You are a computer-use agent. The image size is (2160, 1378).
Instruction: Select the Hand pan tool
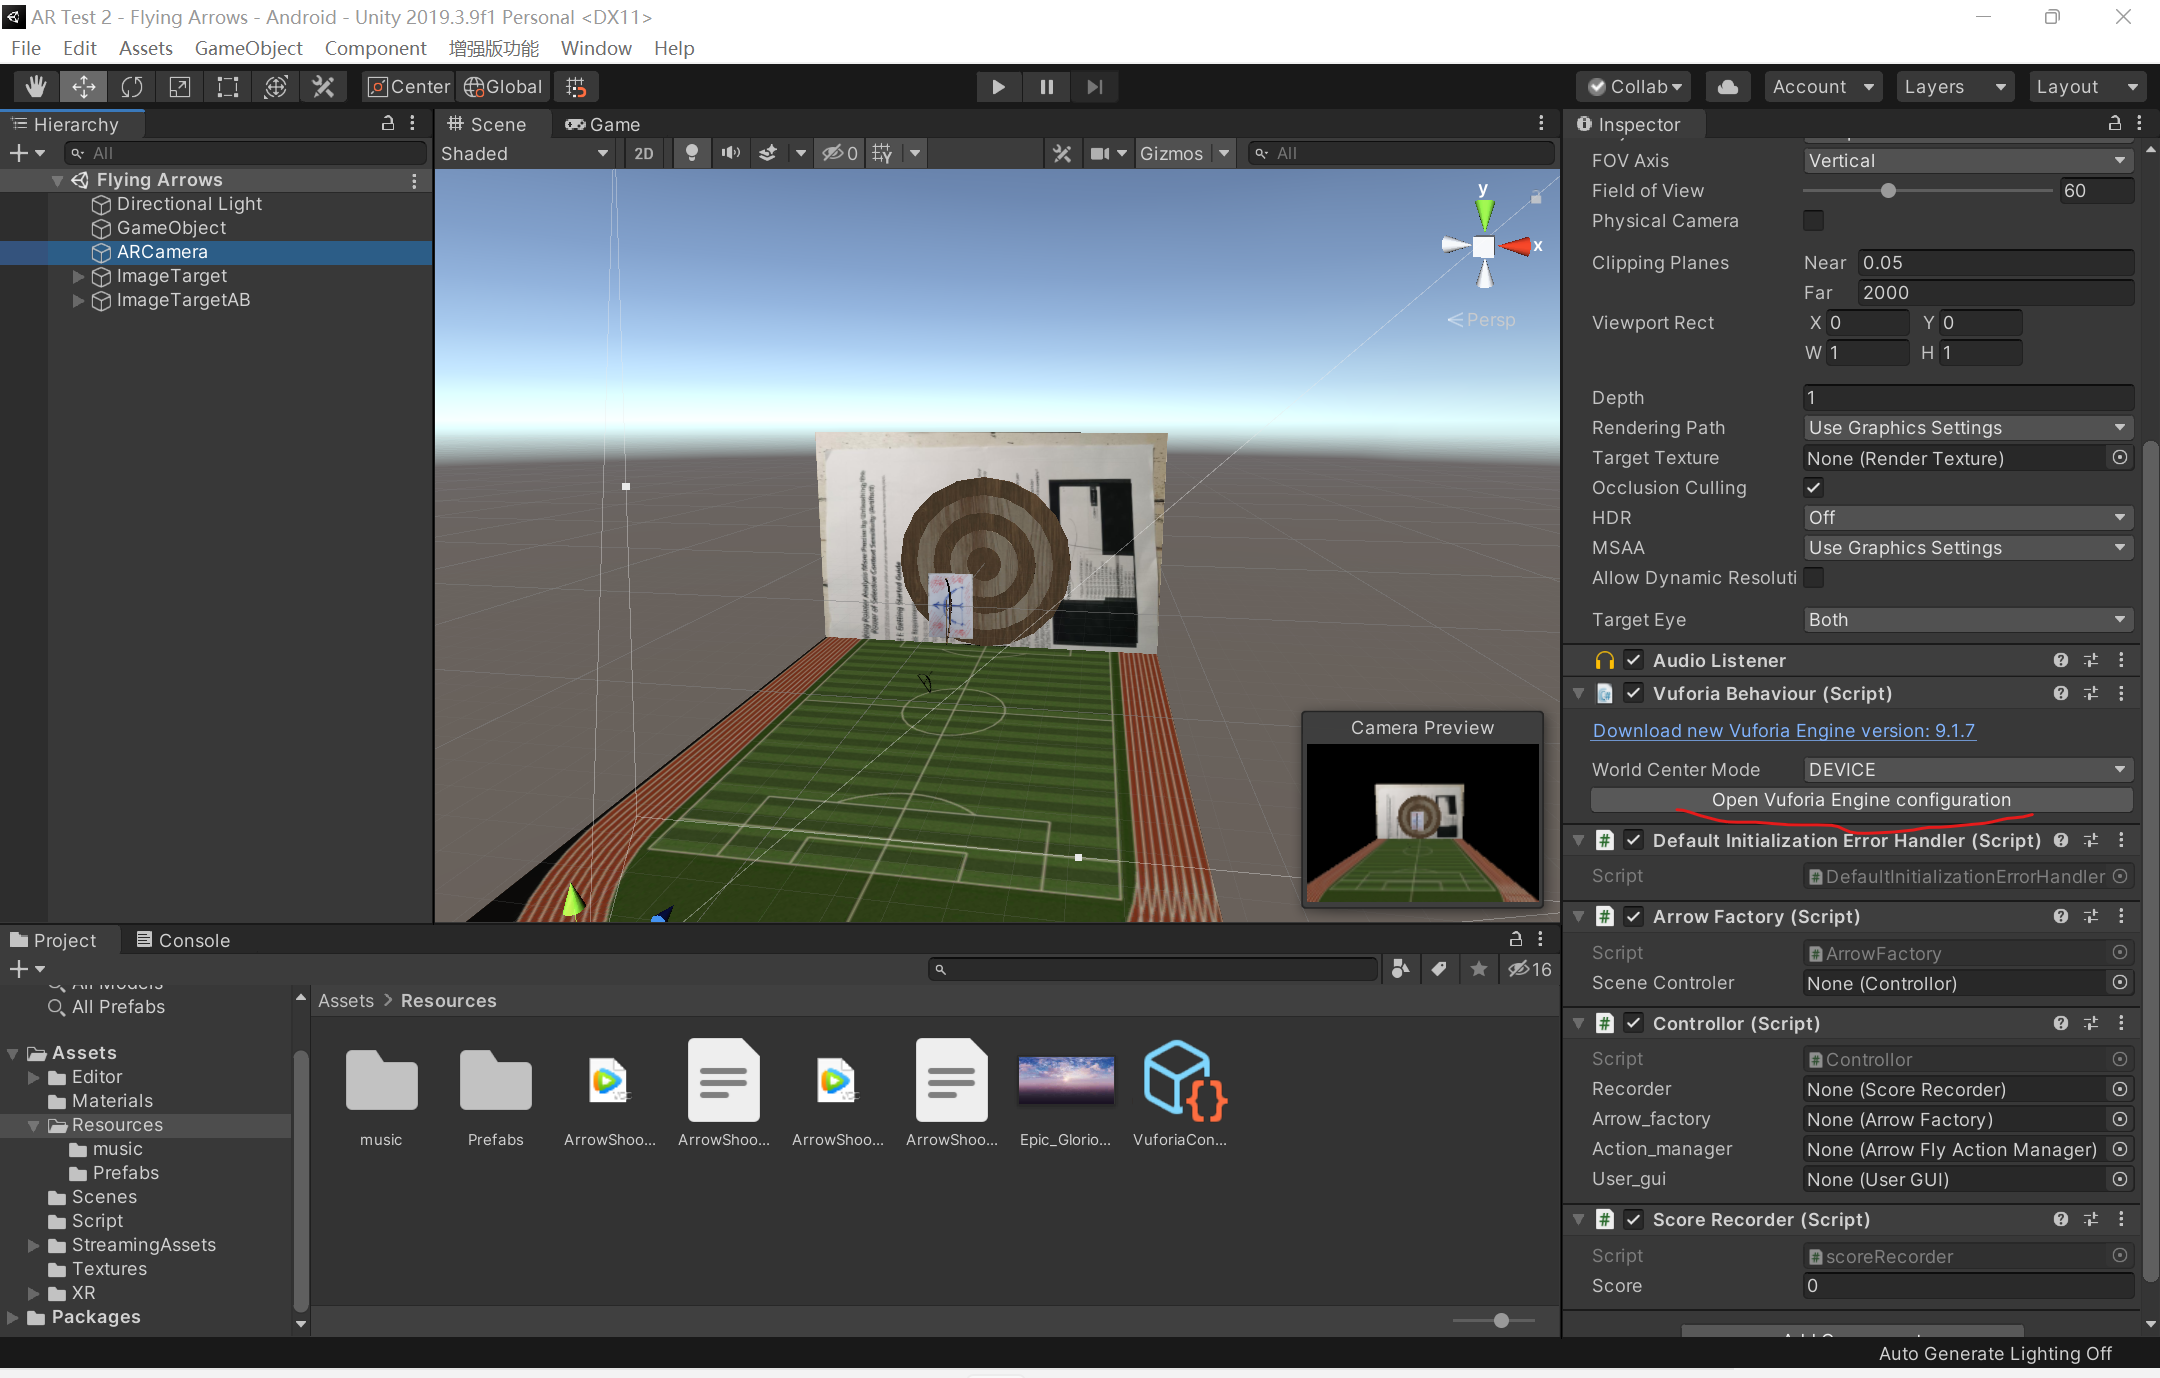pos(35,87)
